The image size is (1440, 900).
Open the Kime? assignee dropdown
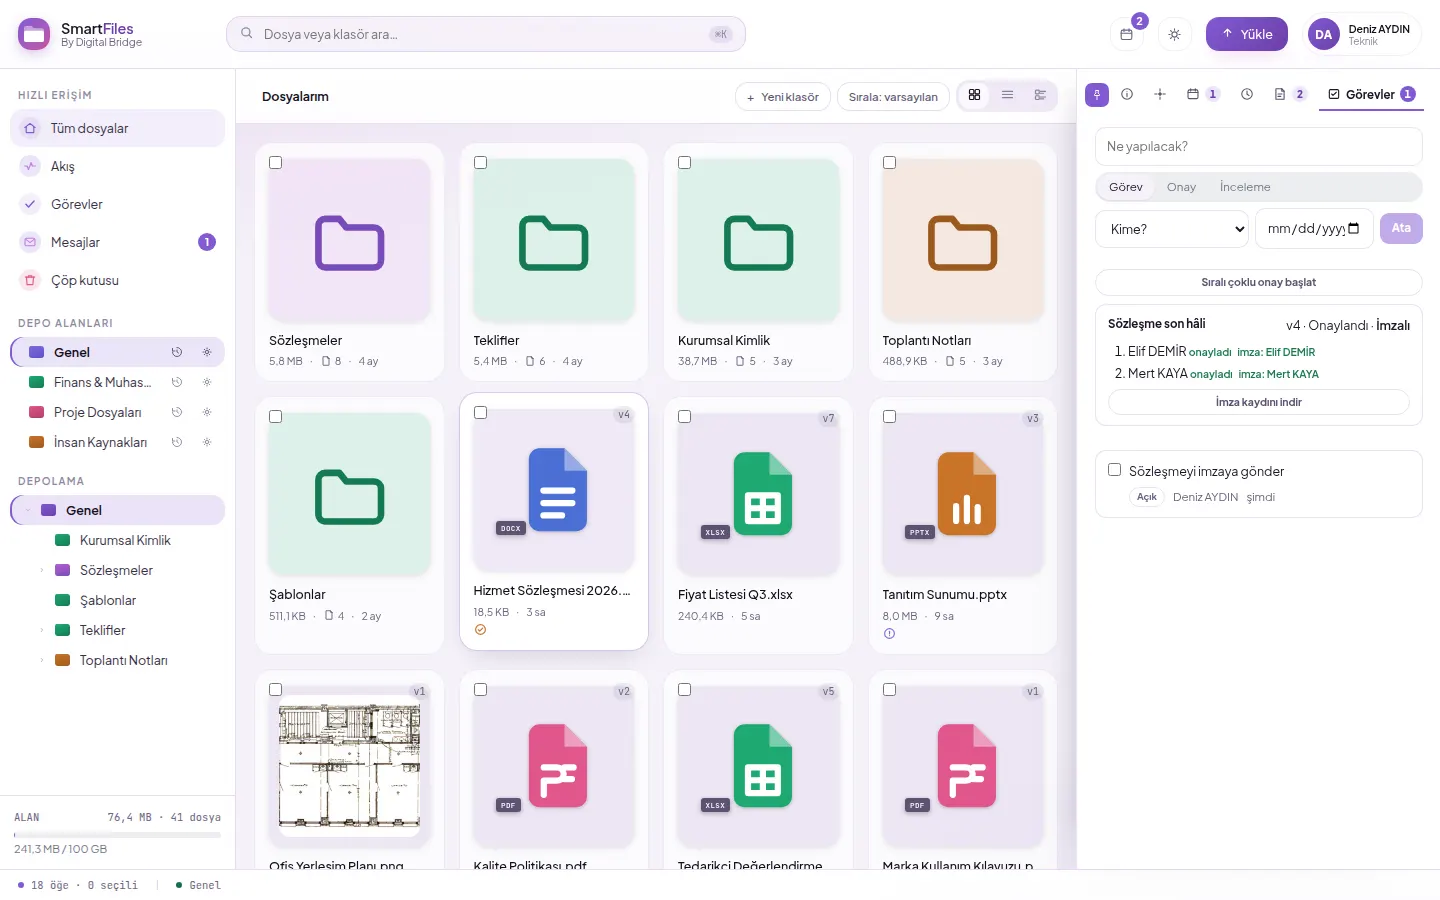click(x=1172, y=229)
